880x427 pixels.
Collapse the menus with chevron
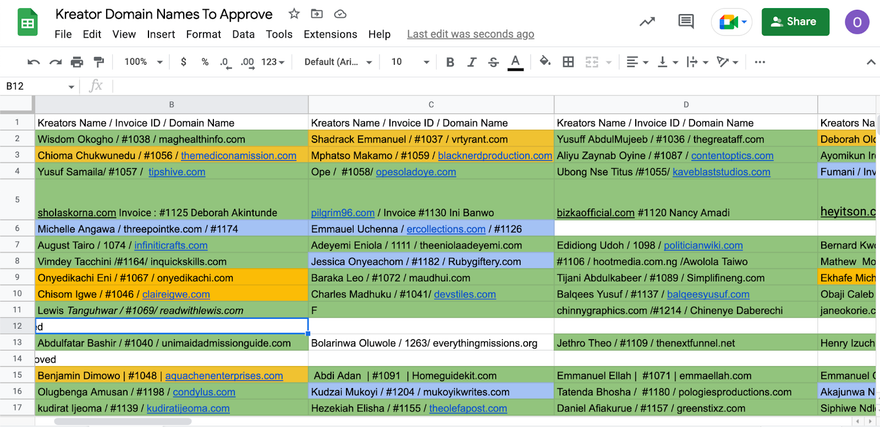871,62
